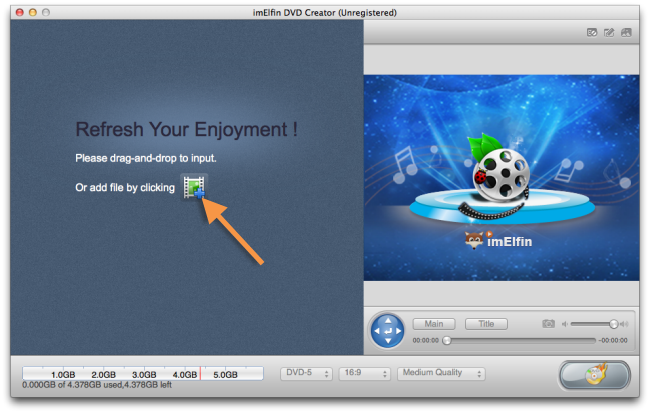Minimize the window with the yellow button
This screenshot has width=650, height=413.
tap(33, 12)
